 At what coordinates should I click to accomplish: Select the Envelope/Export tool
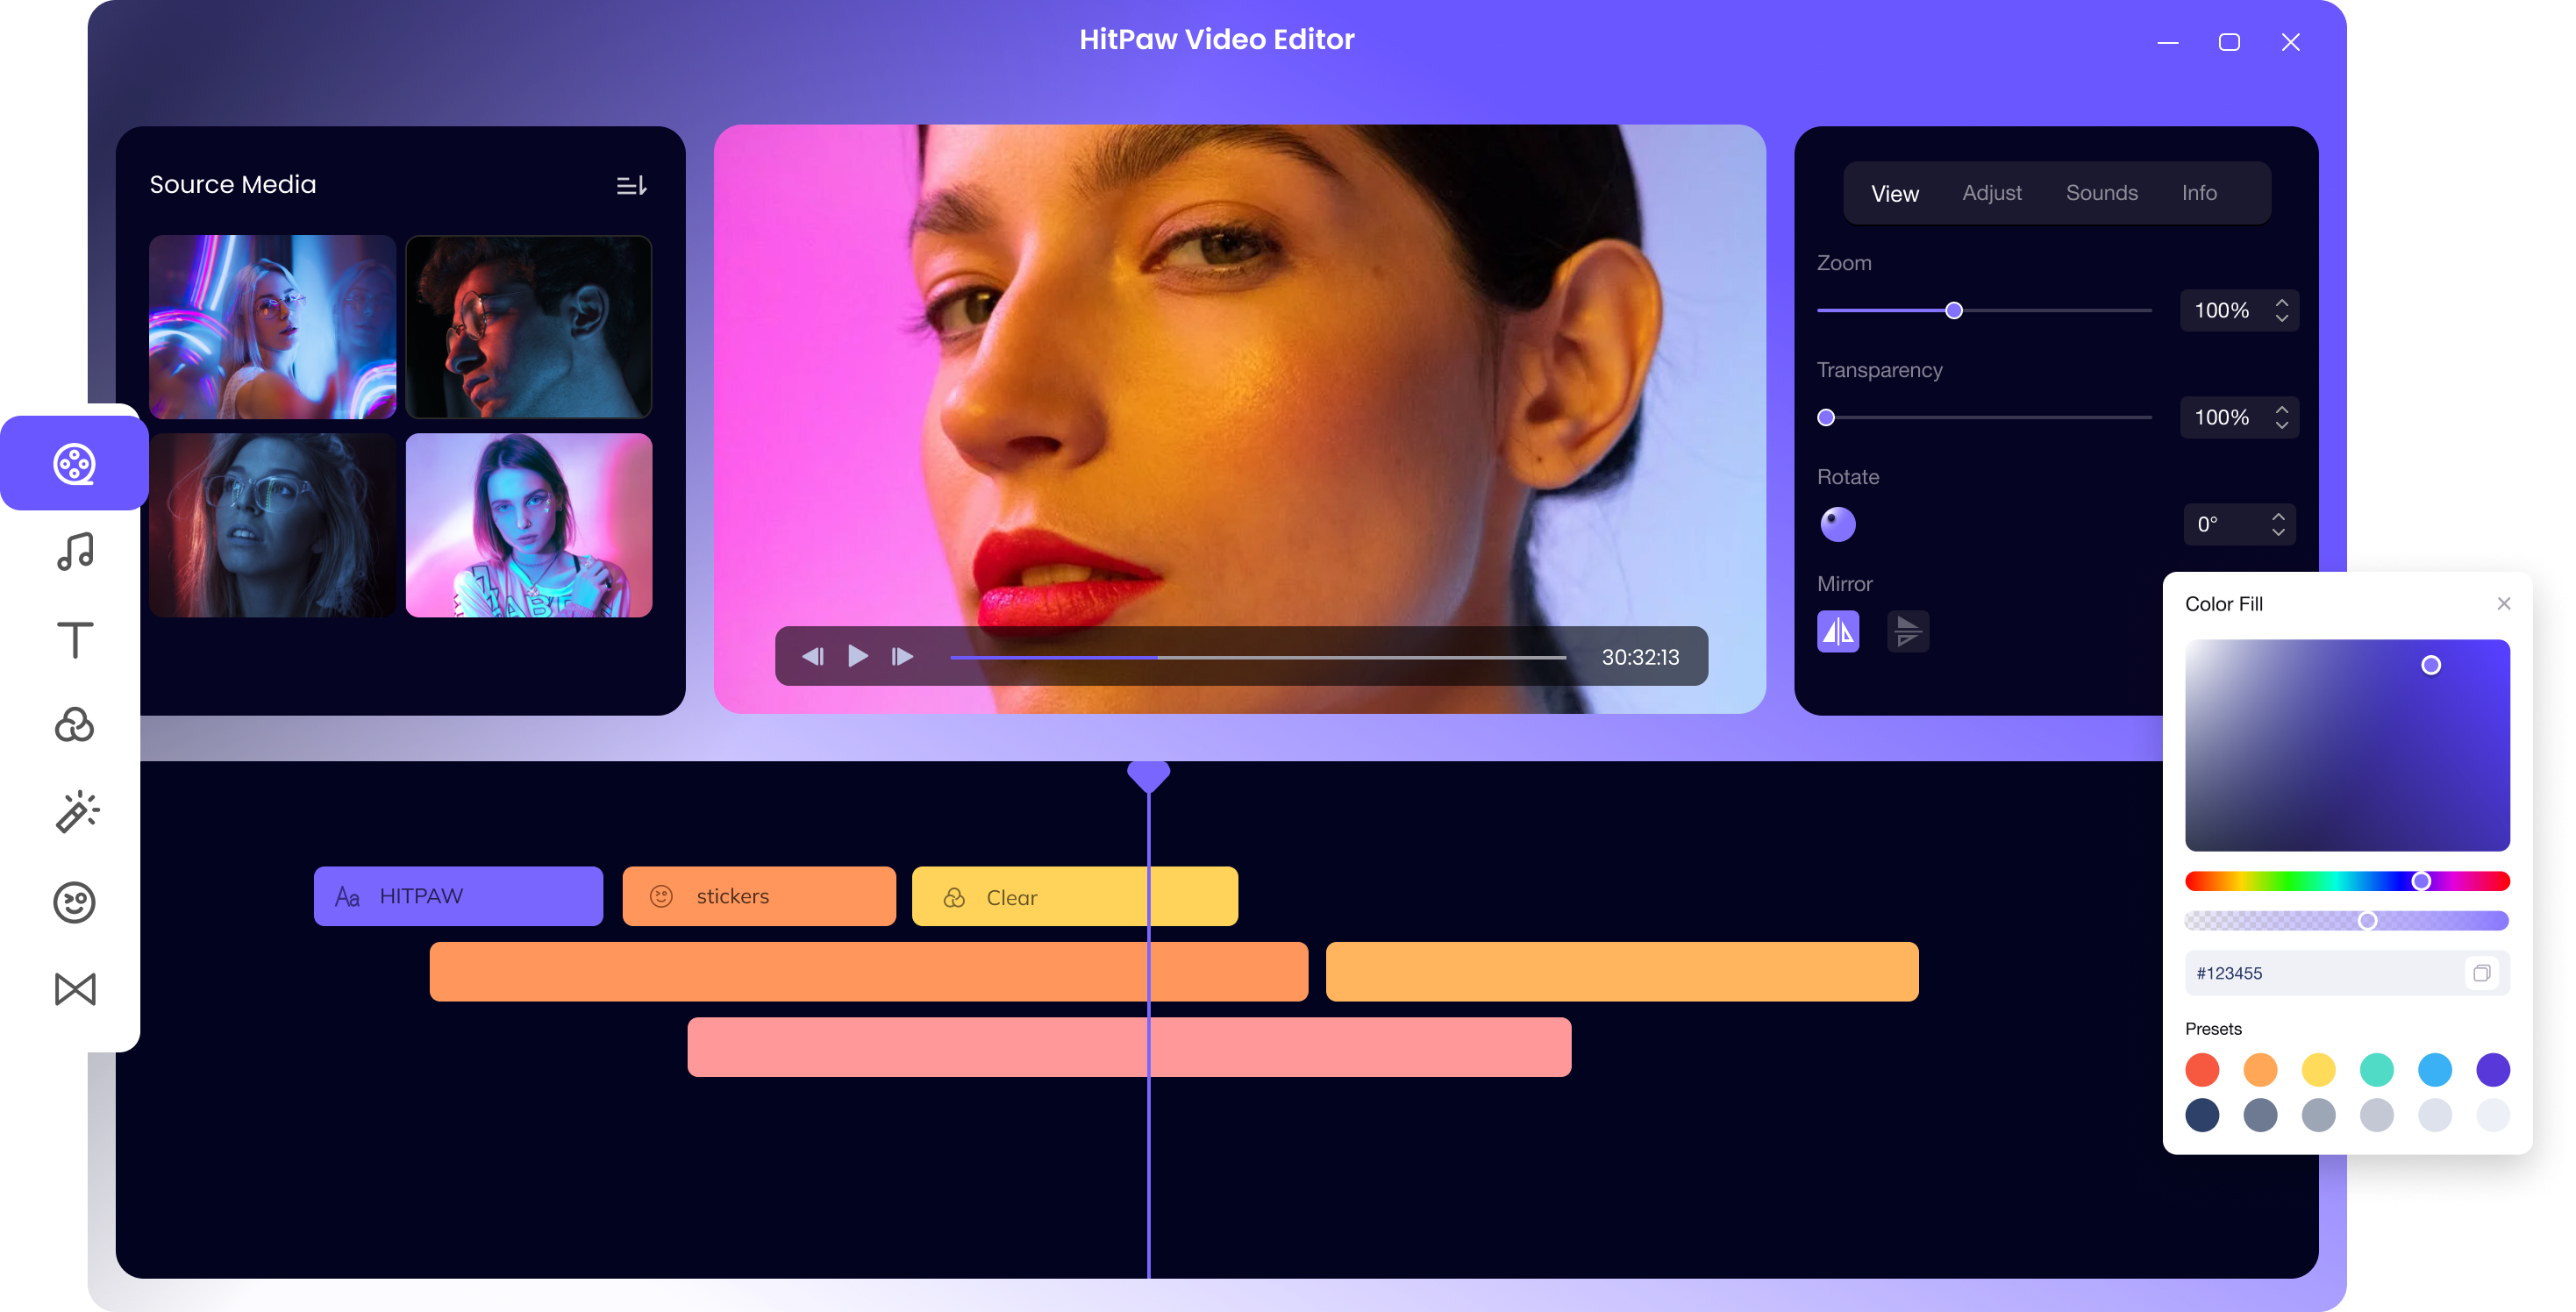click(75, 988)
